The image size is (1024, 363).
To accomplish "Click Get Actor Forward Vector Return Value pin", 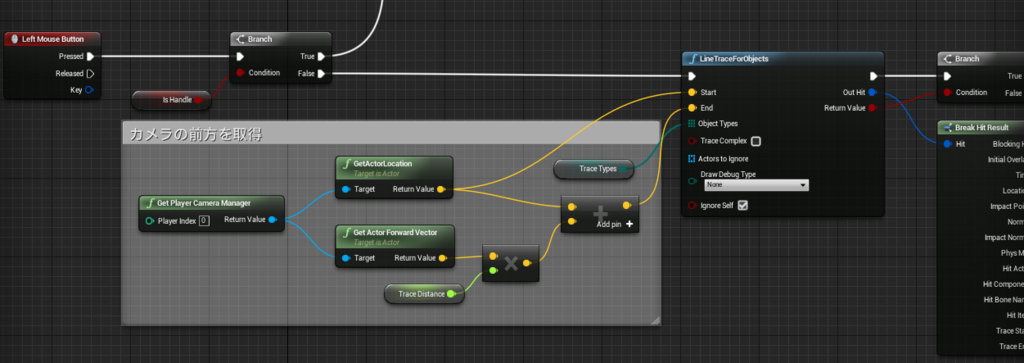I will coord(443,258).
